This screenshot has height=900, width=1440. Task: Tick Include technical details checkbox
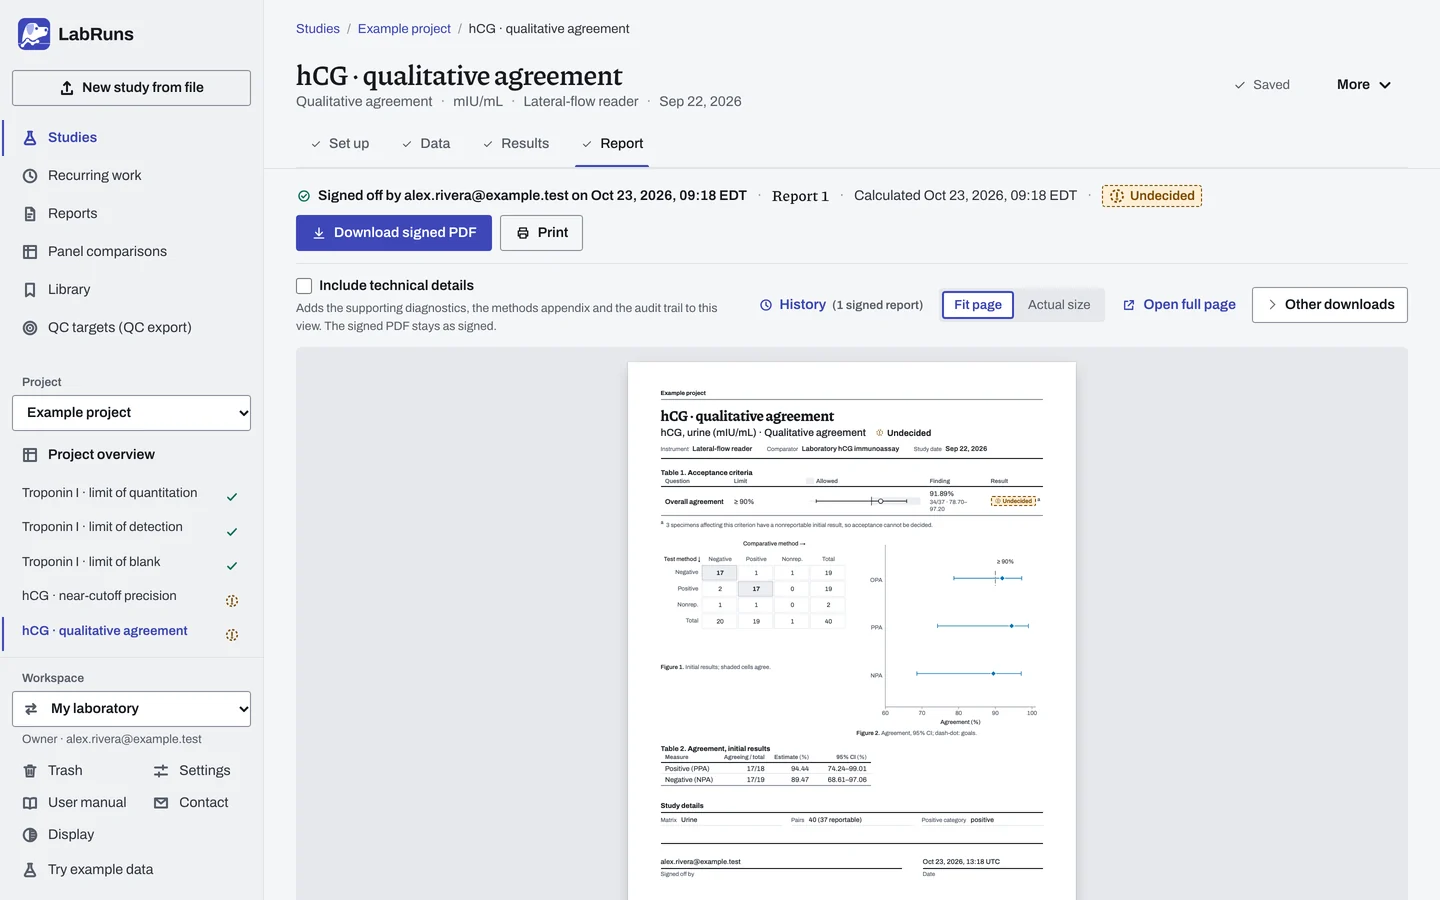[x=304, y=286]
